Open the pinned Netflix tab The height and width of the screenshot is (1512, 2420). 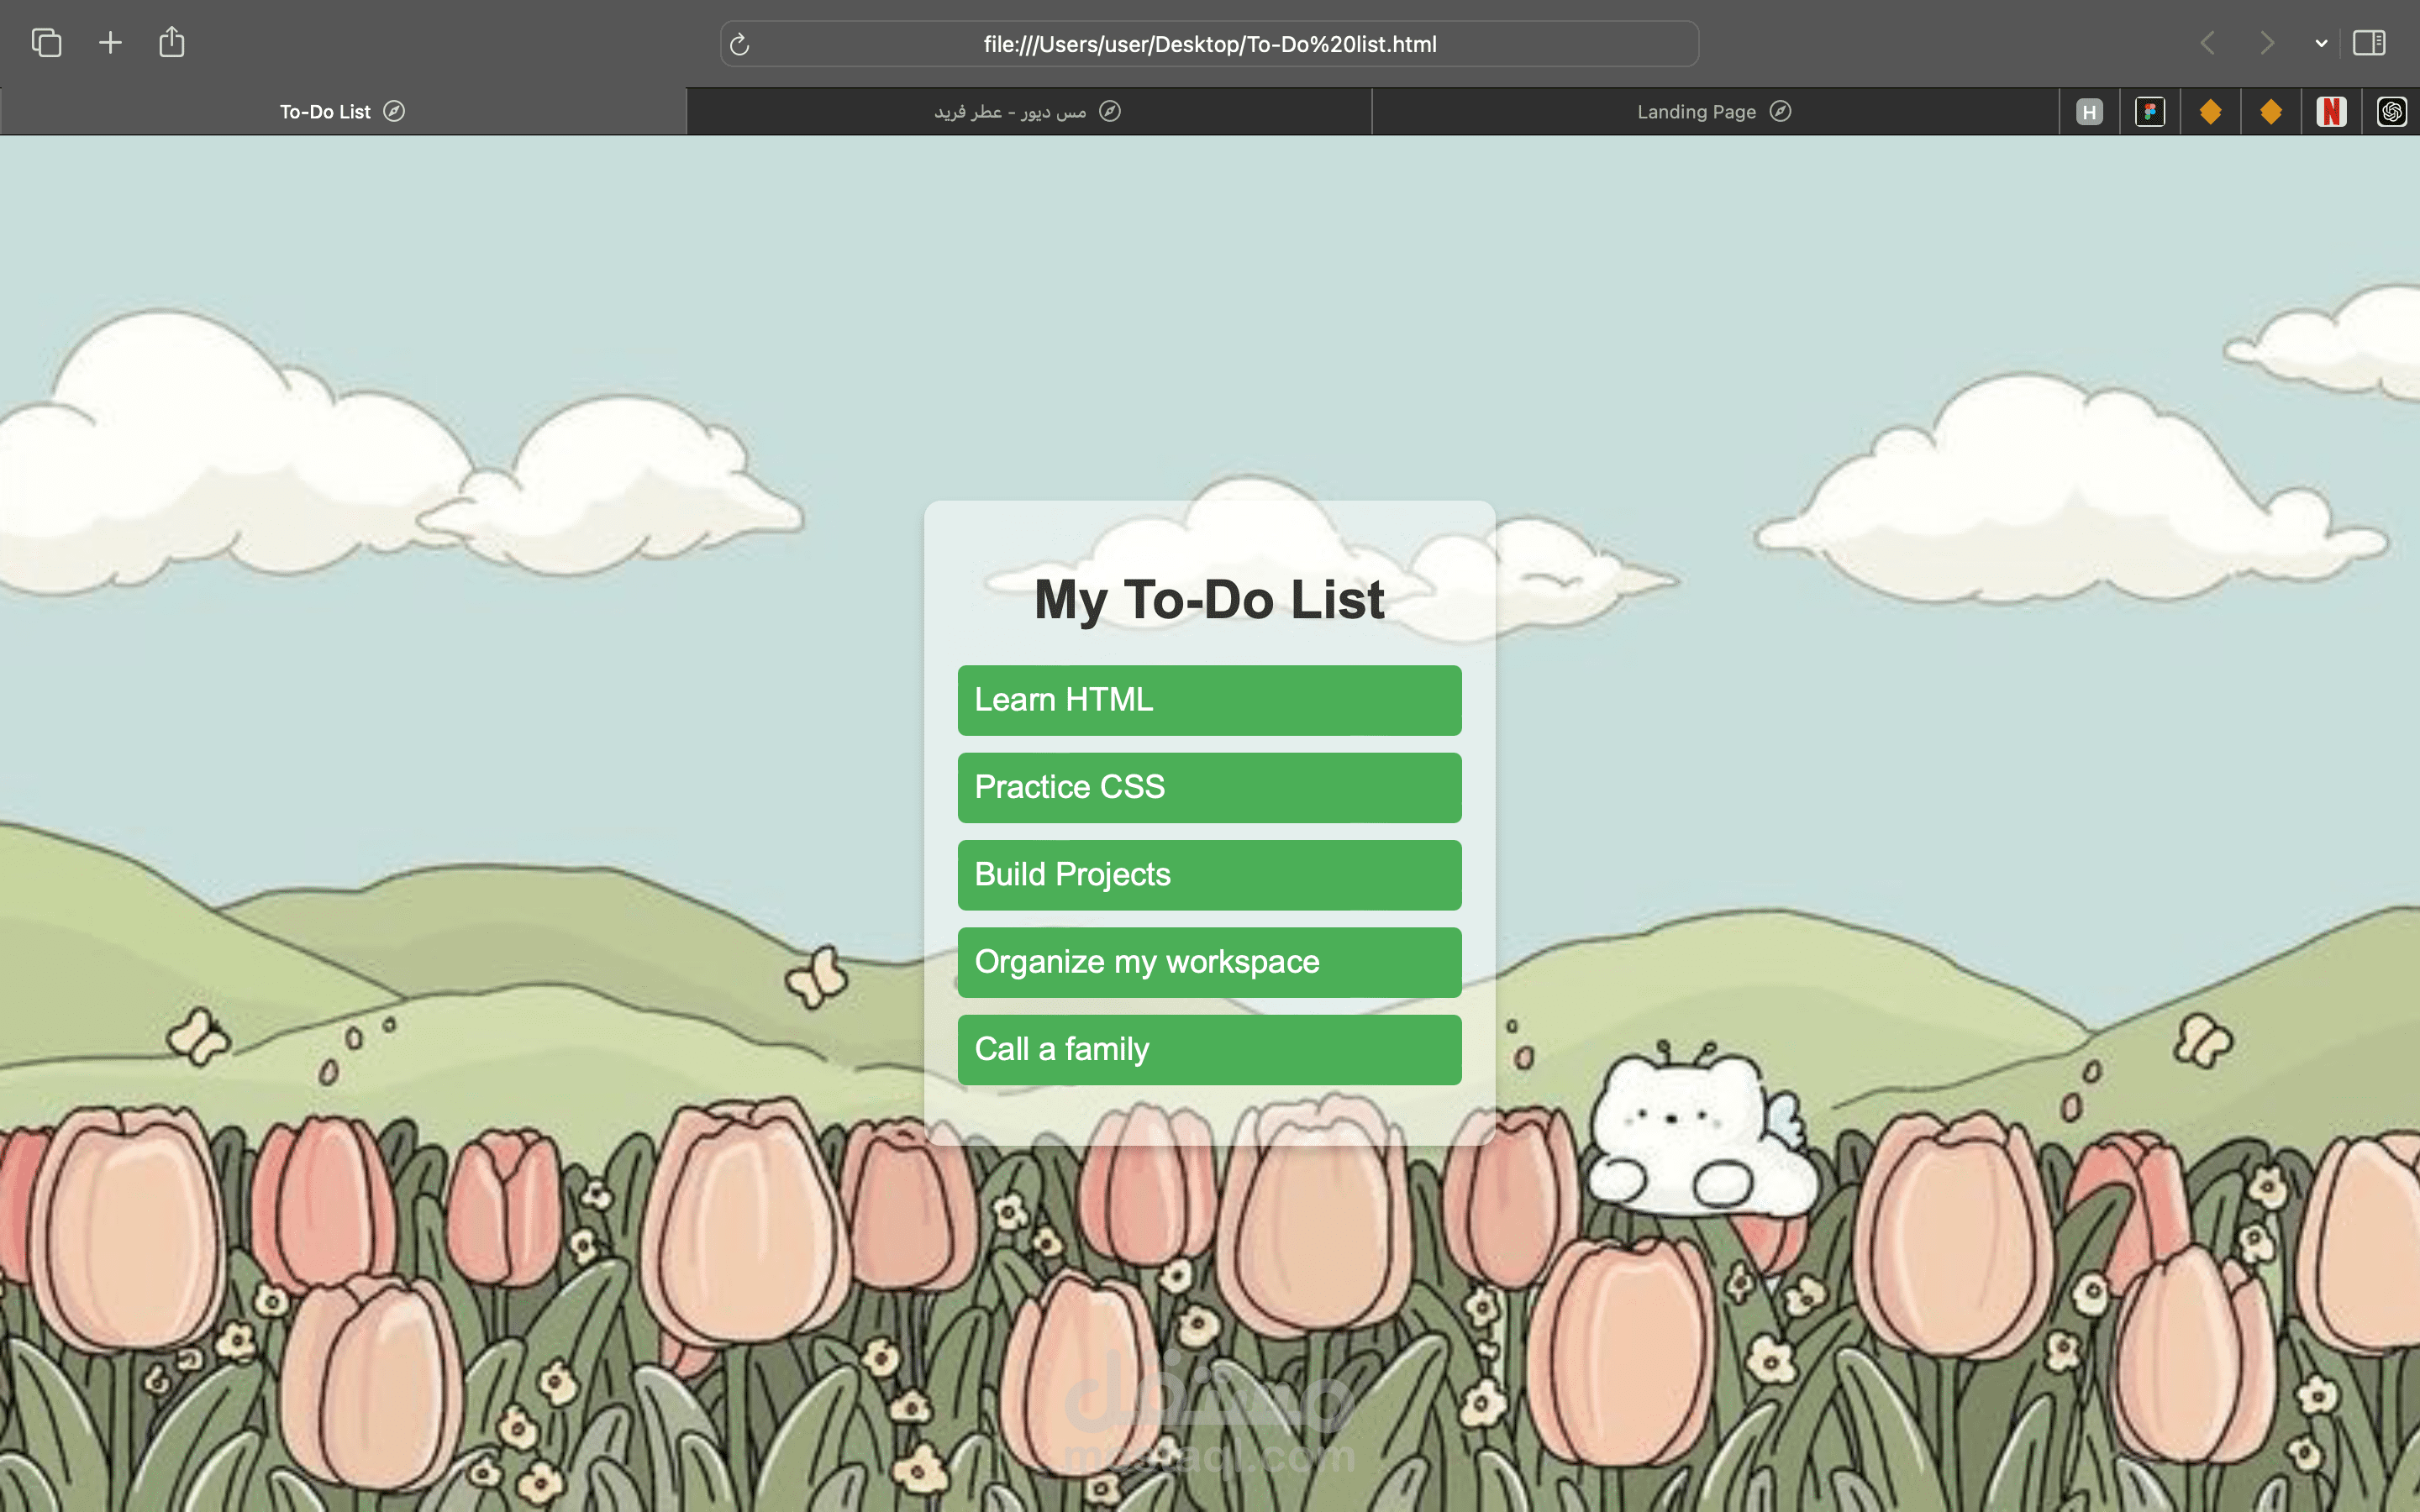[2331, 111]
